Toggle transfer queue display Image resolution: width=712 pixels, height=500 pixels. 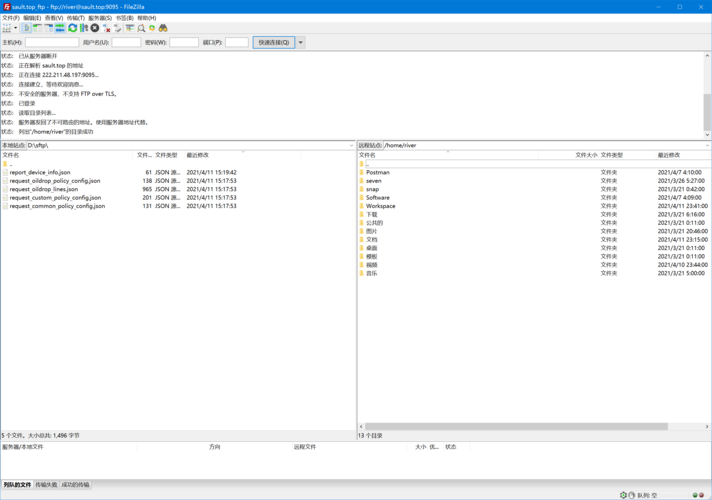pyautogui.click(x=60, y=28)
